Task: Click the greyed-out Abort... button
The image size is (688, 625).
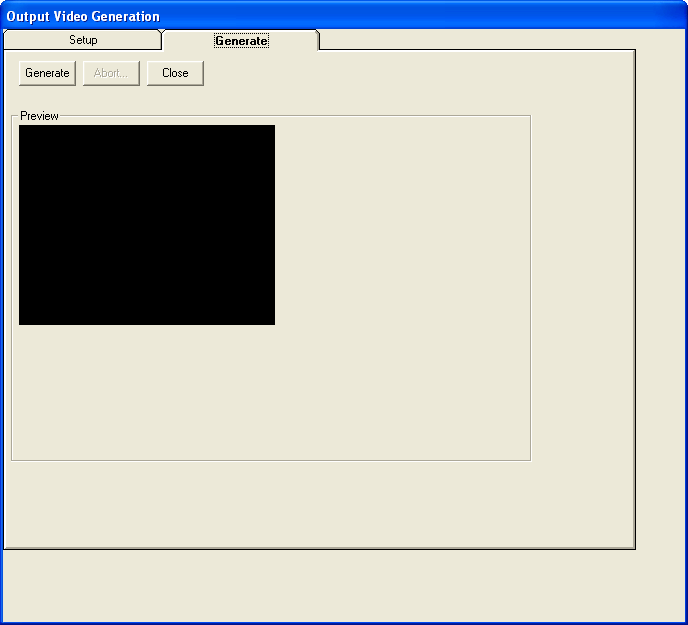Action: pyautogui.click(x=111, y=73)
